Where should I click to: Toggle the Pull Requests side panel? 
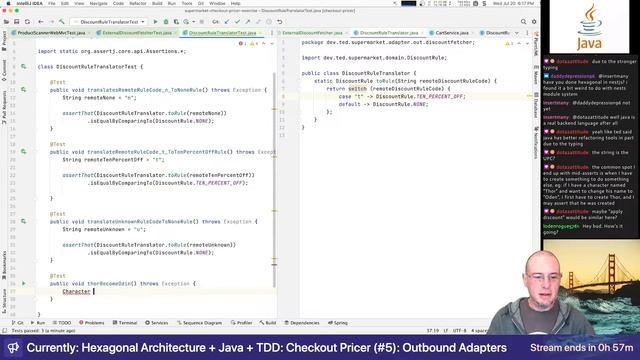point(4,107)
